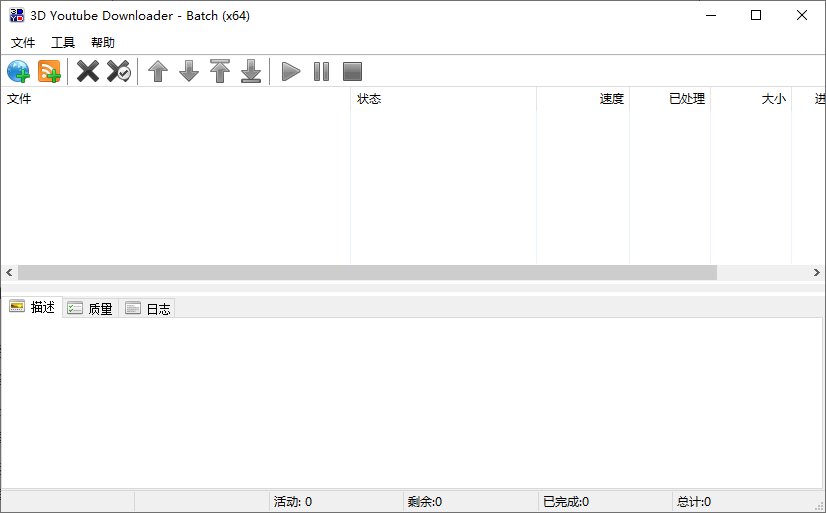Click inside the description text area
The image size is (826, 513).
[x=412, y=403]
